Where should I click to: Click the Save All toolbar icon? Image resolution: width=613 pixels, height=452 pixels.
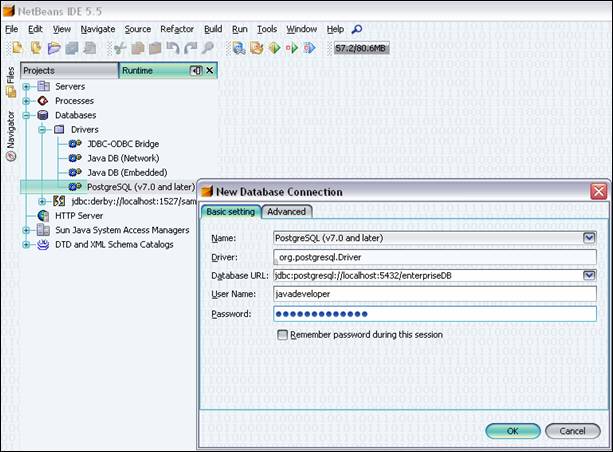[90, 48]
